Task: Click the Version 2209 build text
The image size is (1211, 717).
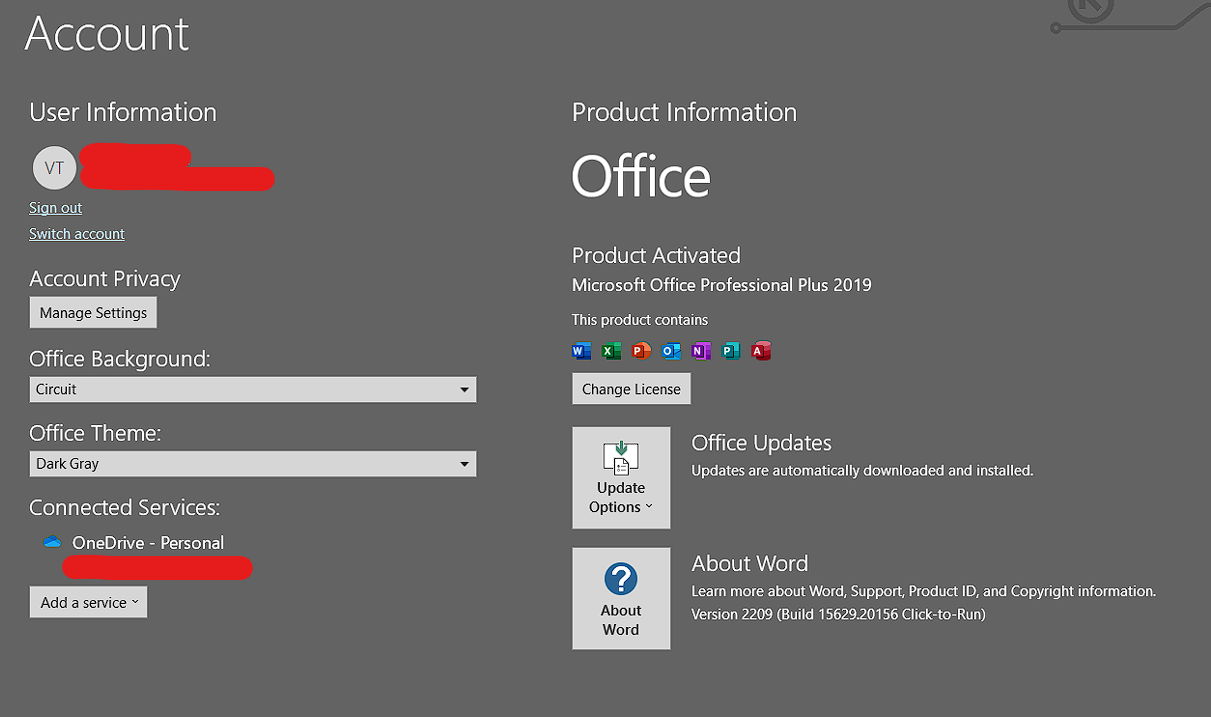Action: [x=839, y=614]
